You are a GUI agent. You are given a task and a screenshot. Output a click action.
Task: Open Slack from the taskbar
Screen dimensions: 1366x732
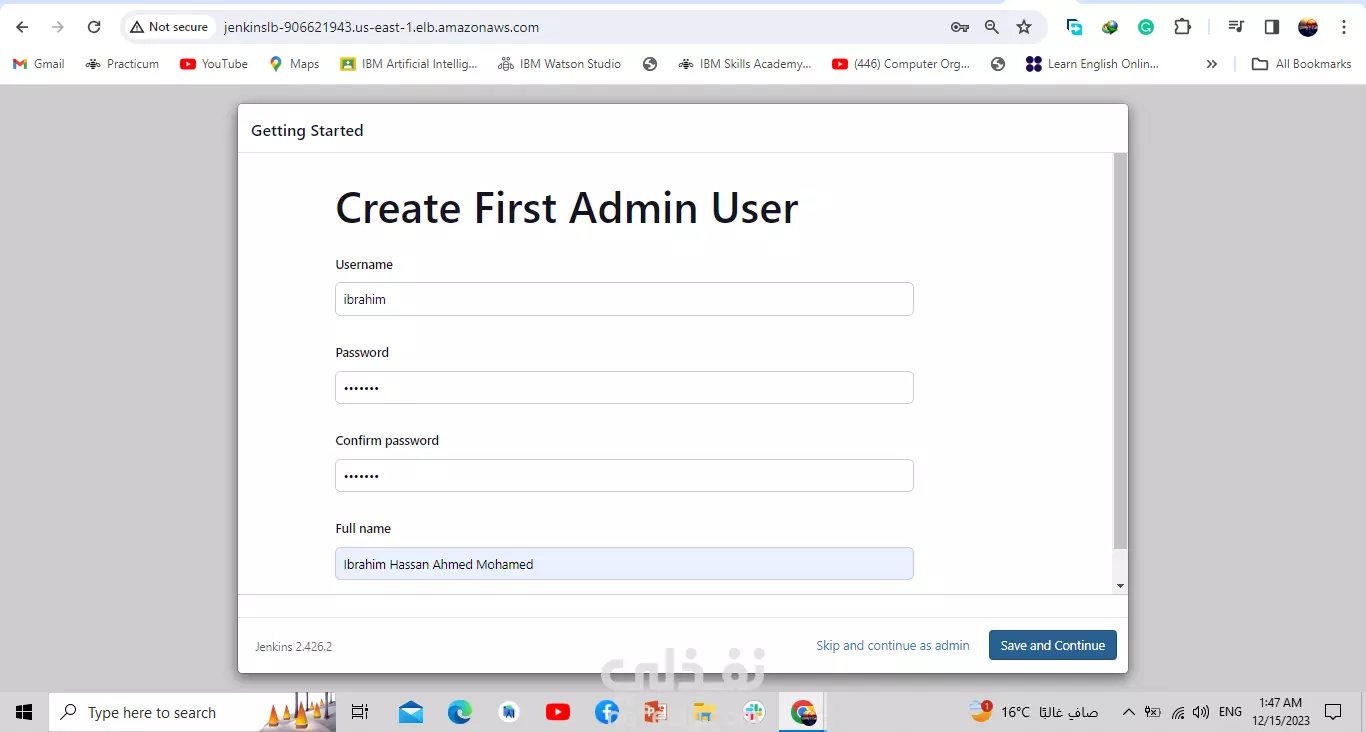point(753,712)
